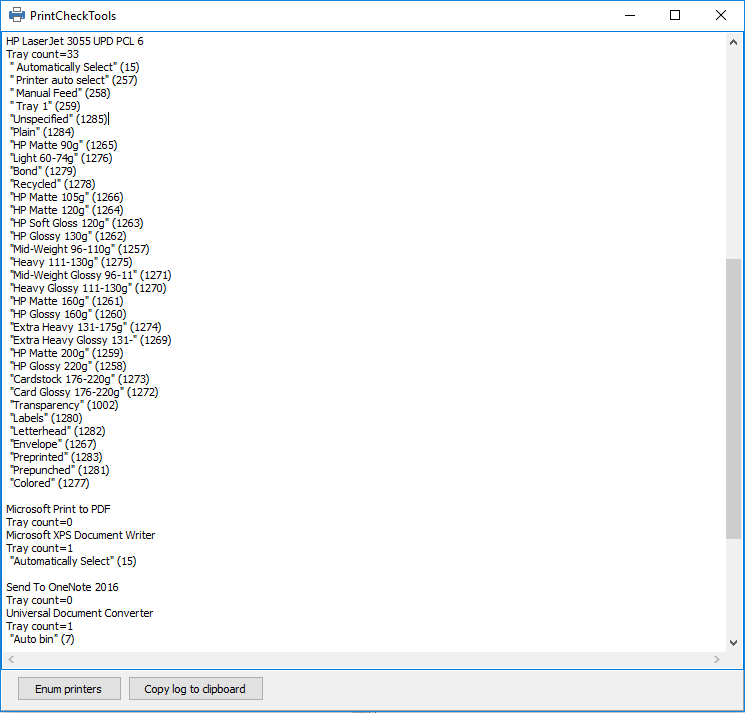This screenshot has width=745, height=713.
Task: Click the log line "HP Glossy 160g" (1260)
Action: pyautogui.click(x=68, y=314)
